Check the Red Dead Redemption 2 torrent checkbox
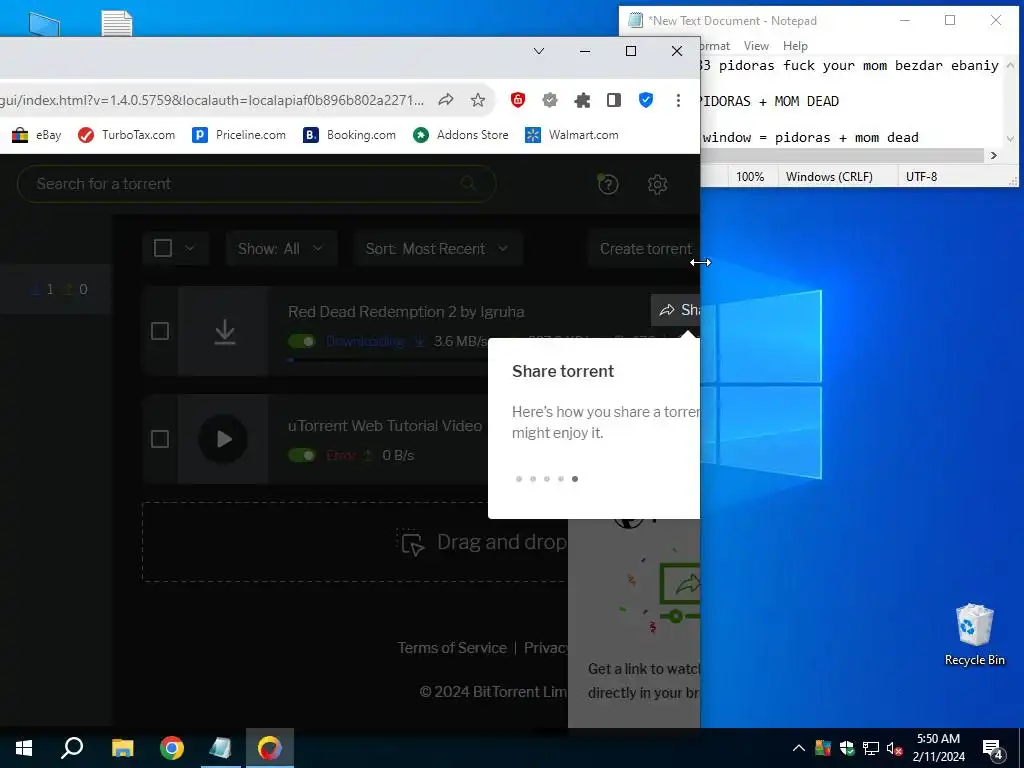 coord(160,331)
